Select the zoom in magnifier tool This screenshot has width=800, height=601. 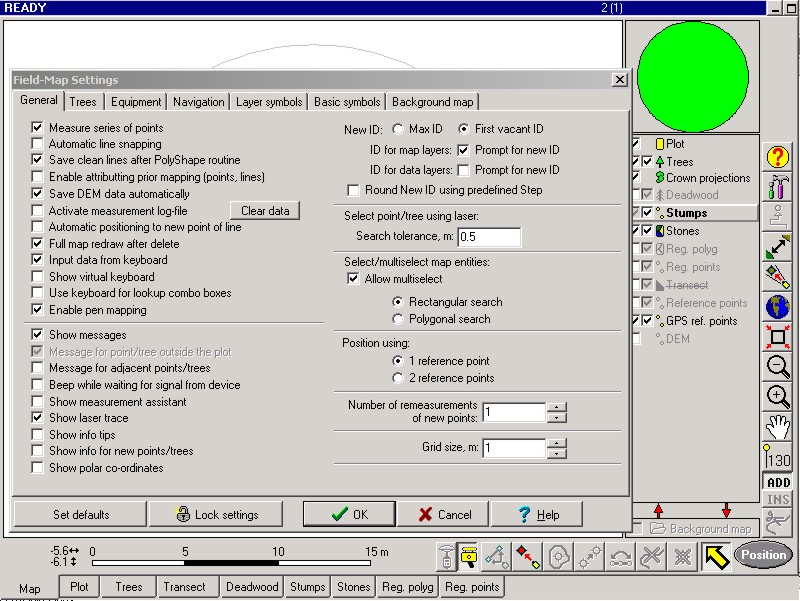pos(778,396)
